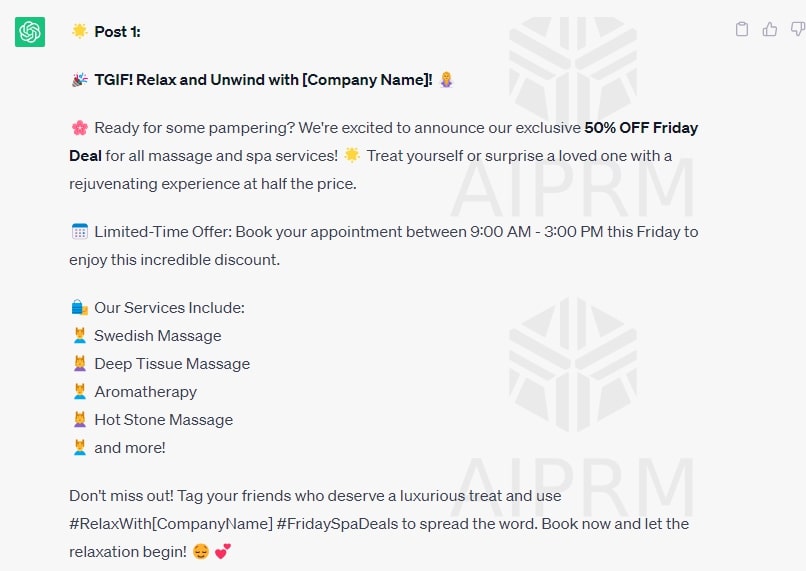Click the flower emoji before Ready for some pampering
The height and width of the screenshot is (571, 806).
(80, 127)
